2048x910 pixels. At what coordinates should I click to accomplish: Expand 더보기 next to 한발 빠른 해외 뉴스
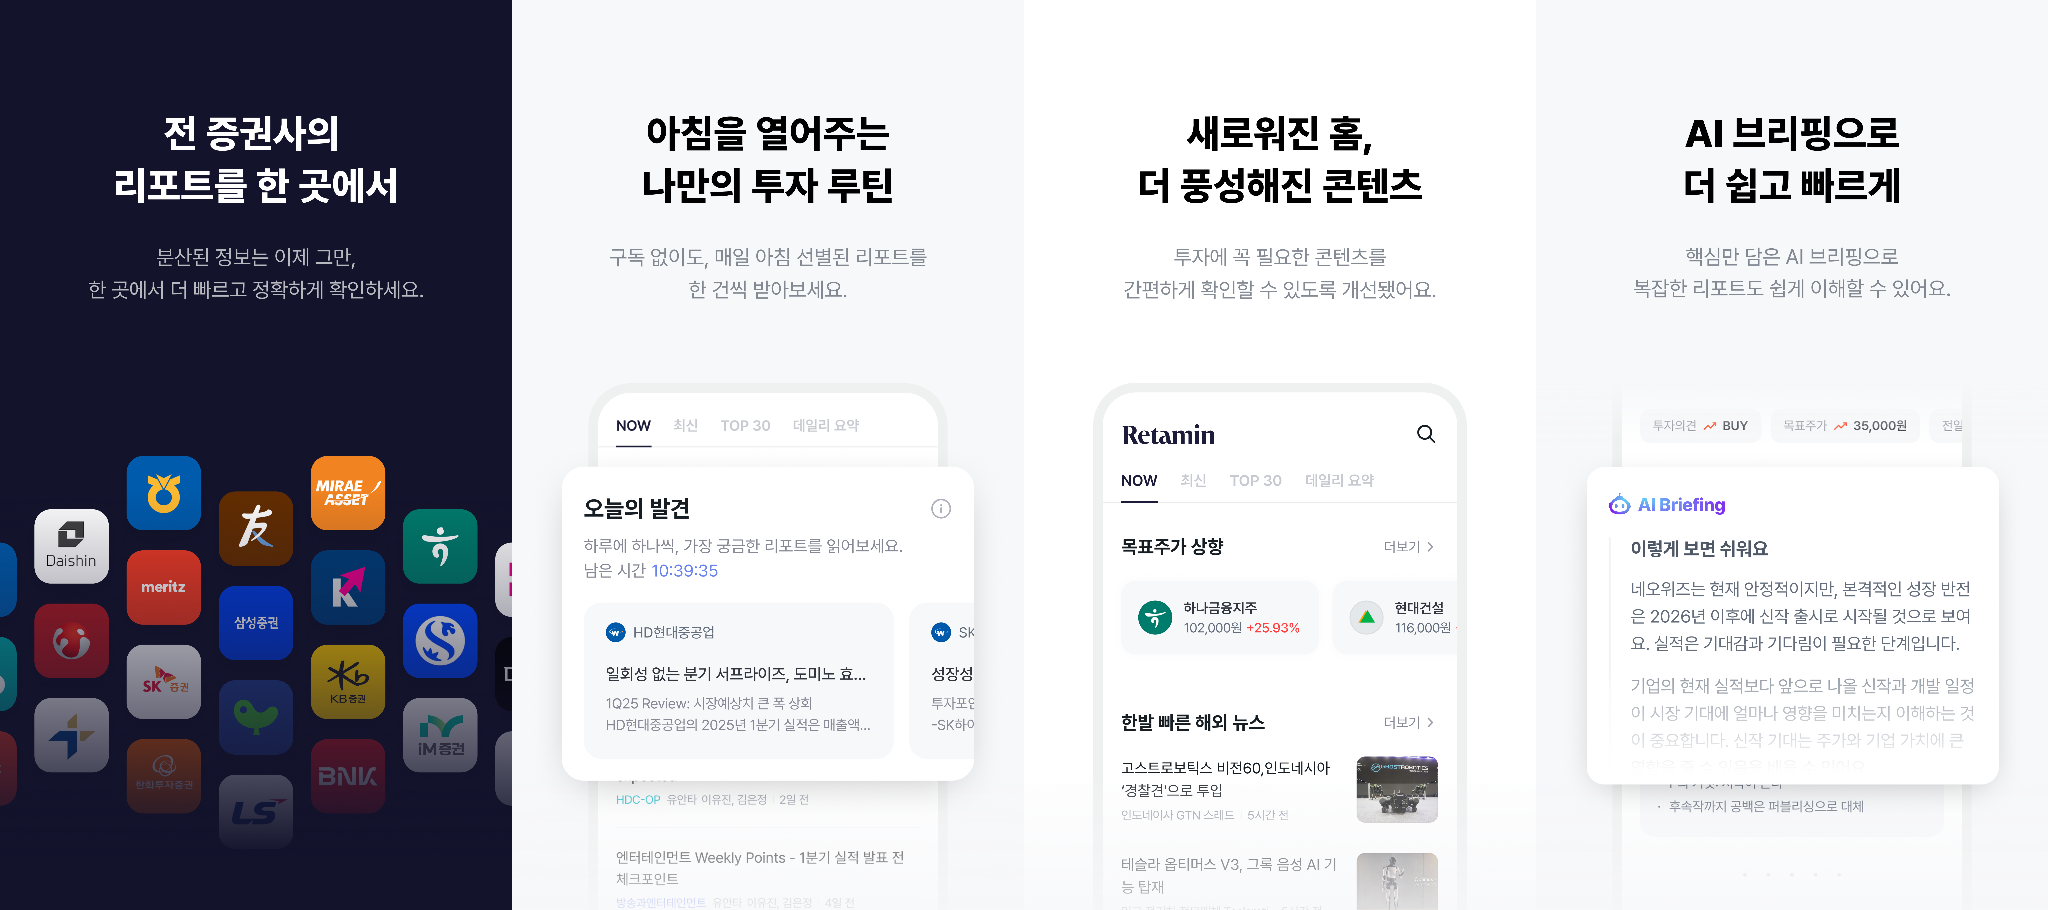1409,722
